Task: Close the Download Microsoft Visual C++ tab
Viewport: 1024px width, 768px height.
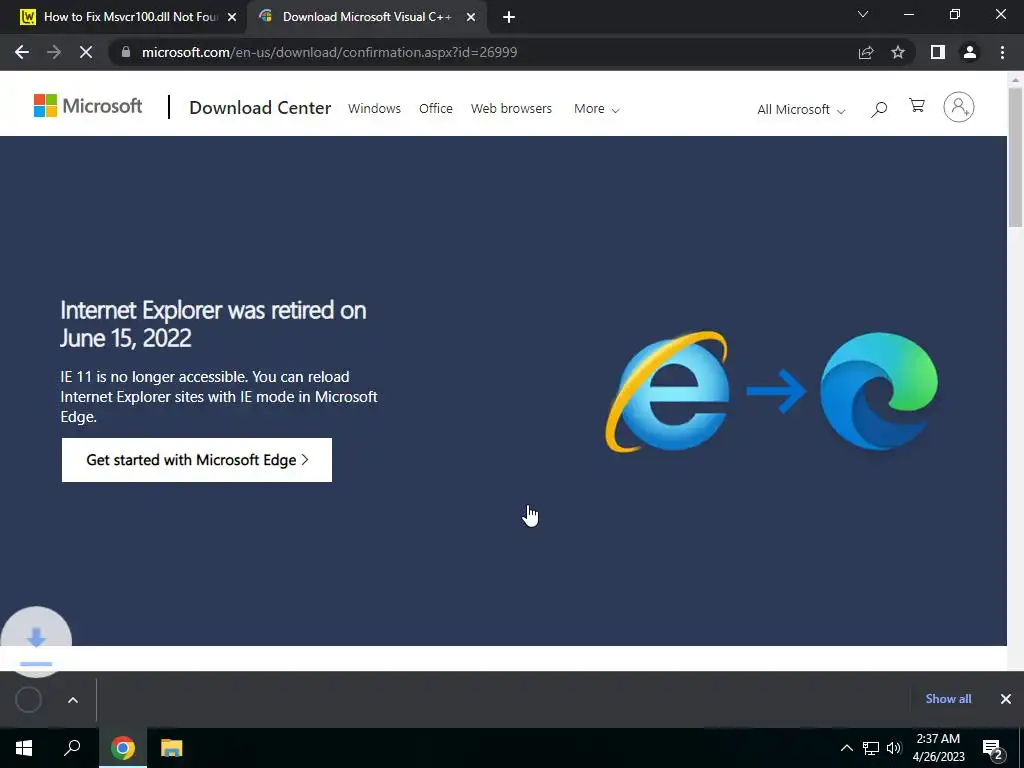Action: click(471, 18)
